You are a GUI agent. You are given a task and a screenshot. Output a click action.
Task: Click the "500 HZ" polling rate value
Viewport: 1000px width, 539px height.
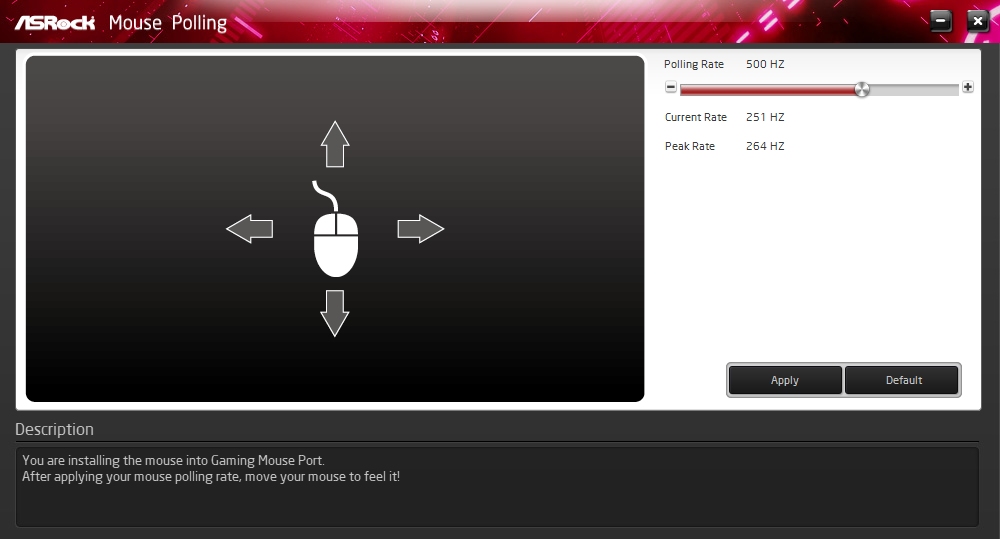(x=765, y=64)
